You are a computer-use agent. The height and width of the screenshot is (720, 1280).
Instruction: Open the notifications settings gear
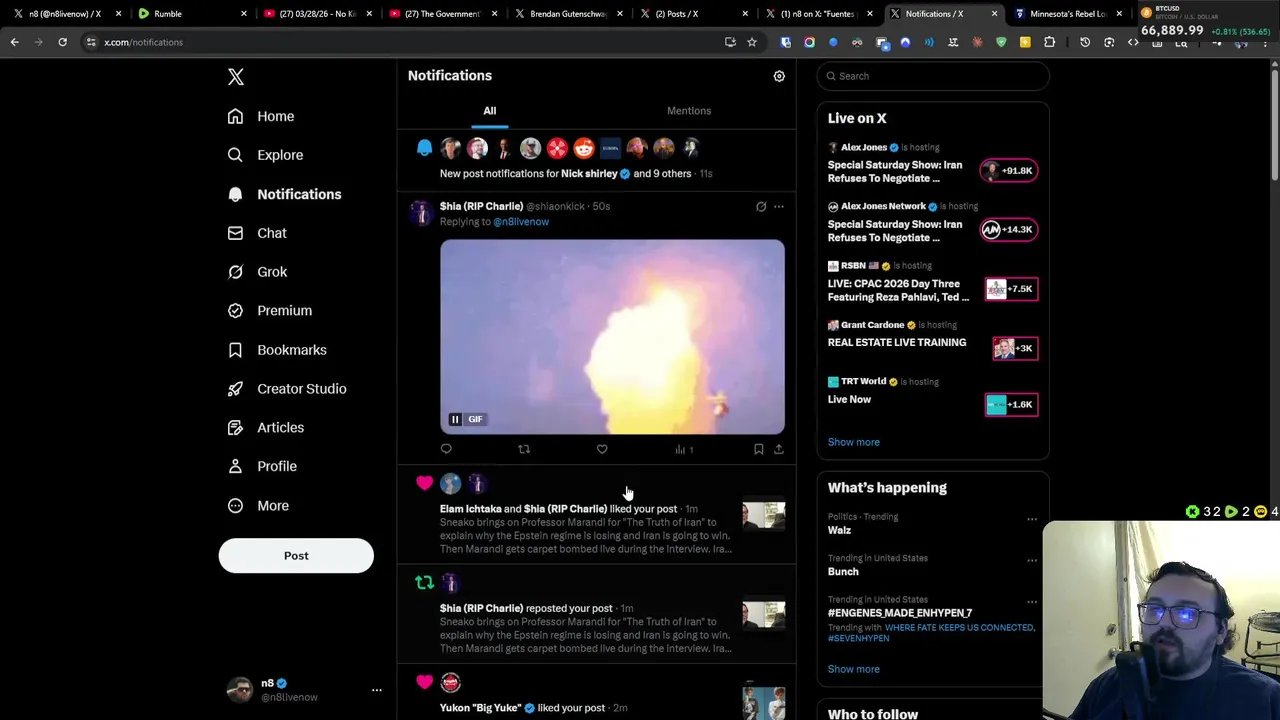point(779,76)
